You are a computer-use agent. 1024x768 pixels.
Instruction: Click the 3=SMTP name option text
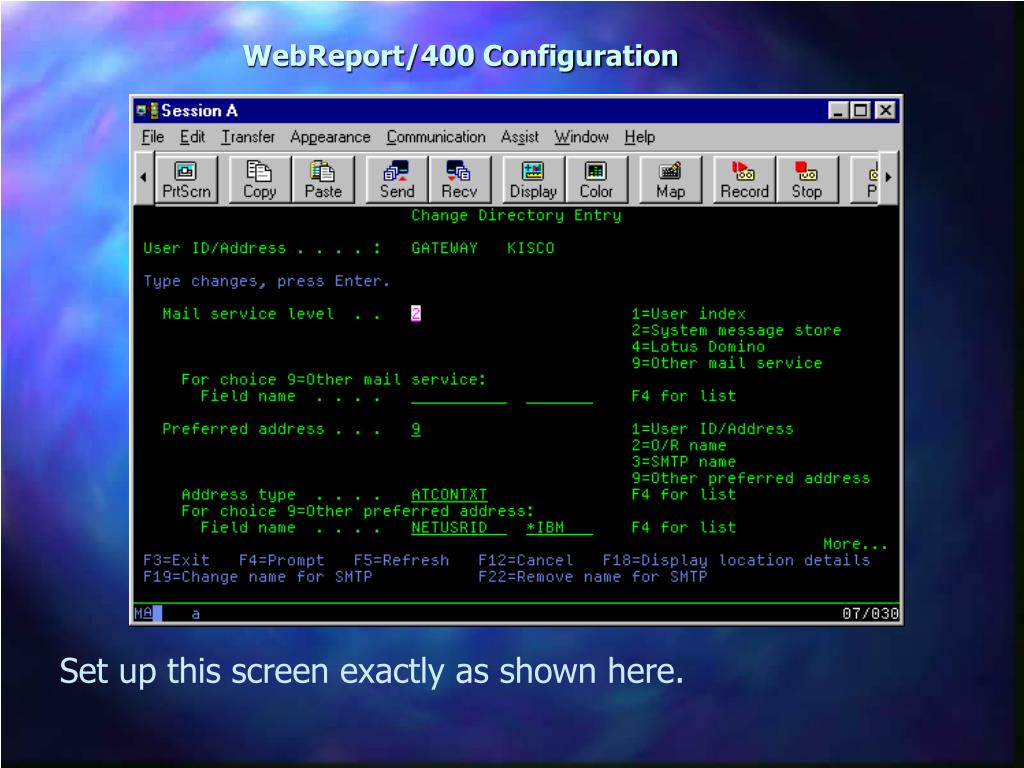coord(684,462)
